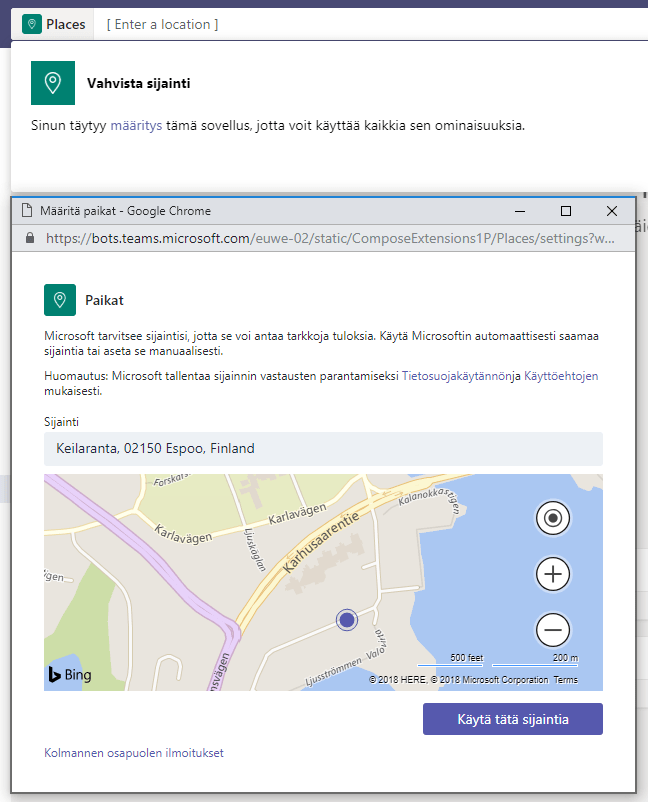Click the padlock icon in the address bar

pos(28,239)
